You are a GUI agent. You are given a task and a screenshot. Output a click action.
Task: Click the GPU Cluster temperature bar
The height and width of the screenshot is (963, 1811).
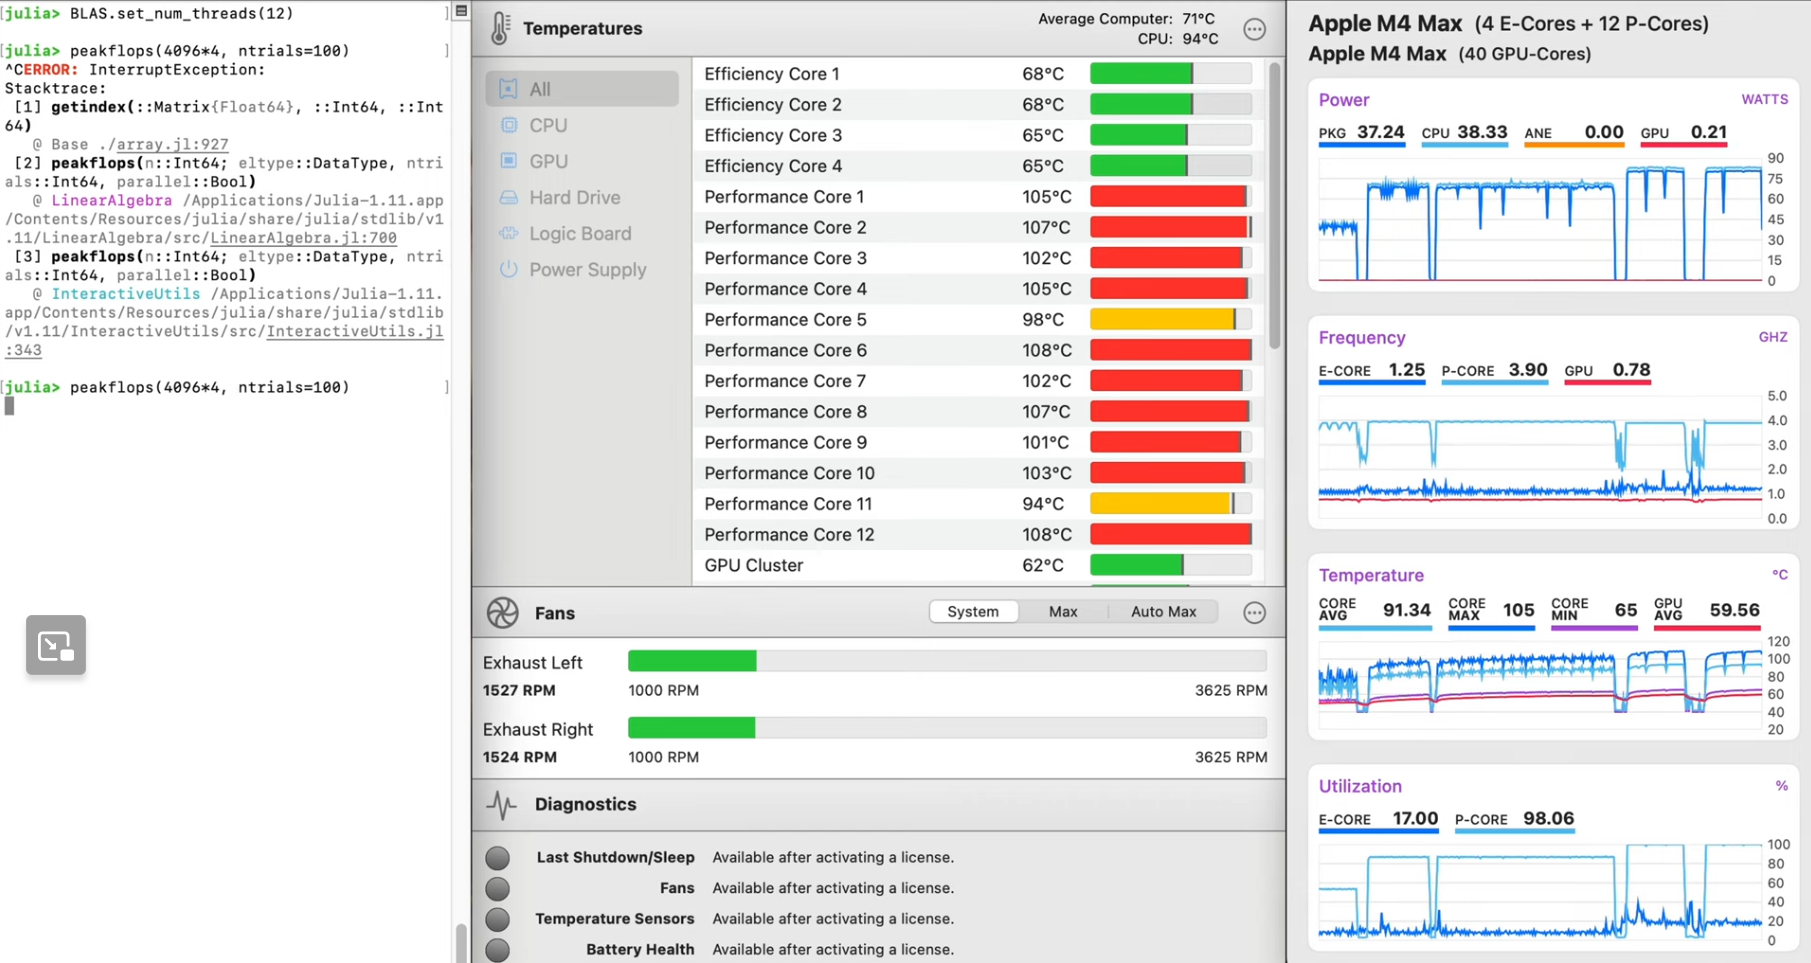pyautogui.click(x=1171, y=565)
